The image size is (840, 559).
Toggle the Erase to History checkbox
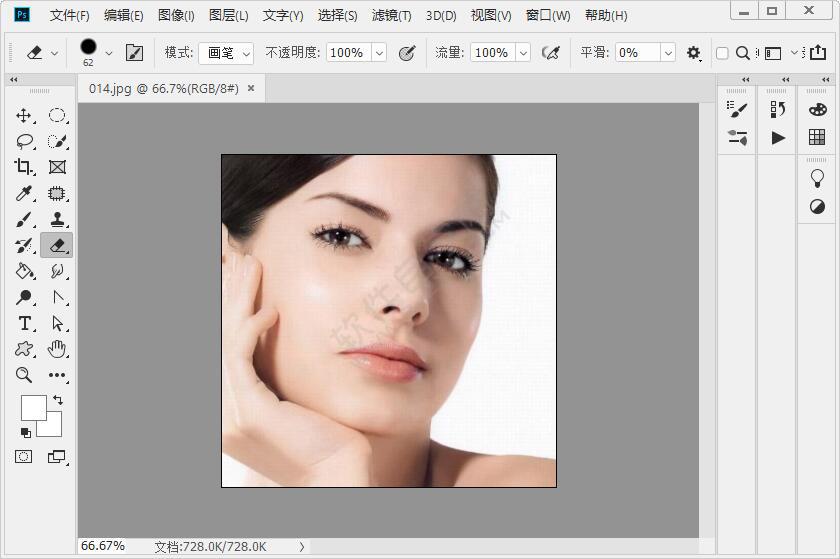(x=722, y=53)
